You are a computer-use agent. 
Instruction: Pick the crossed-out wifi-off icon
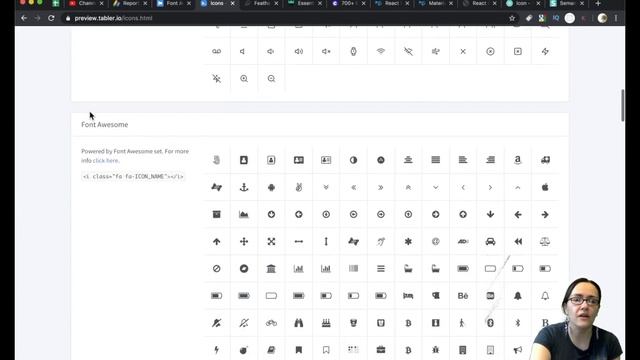coord(408,51)
